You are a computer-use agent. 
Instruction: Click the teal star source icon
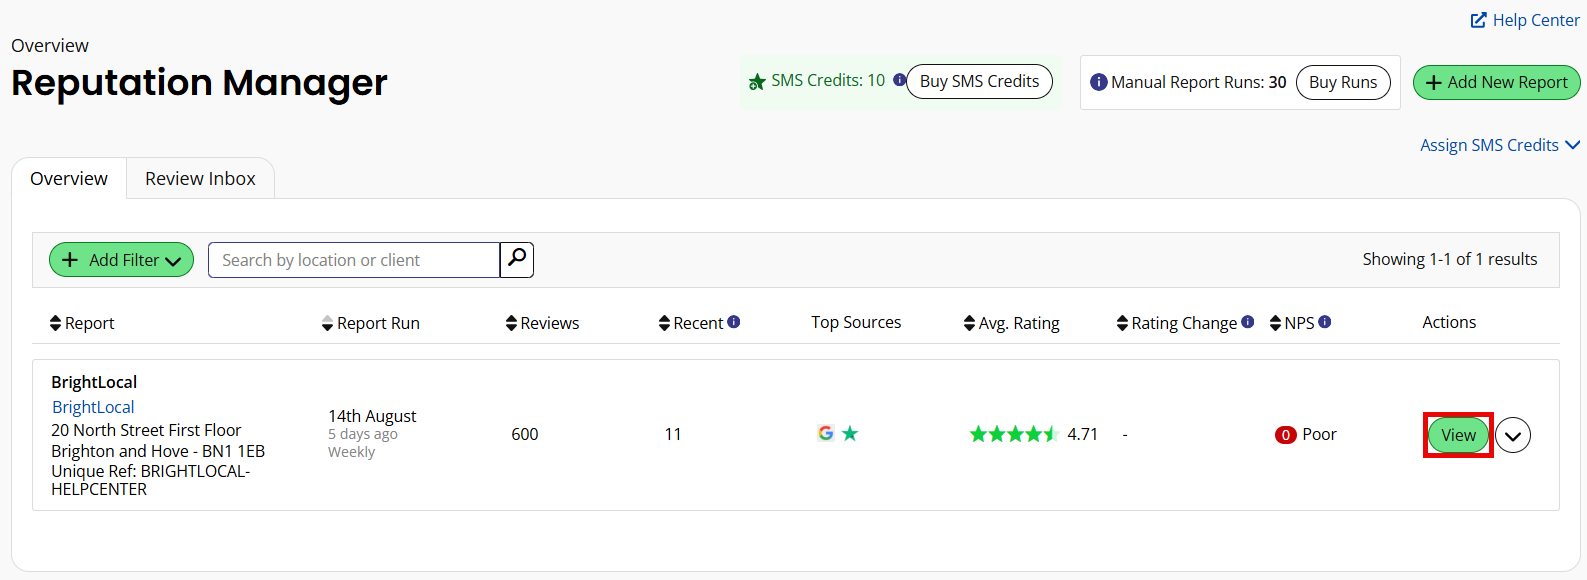[850, 433]
